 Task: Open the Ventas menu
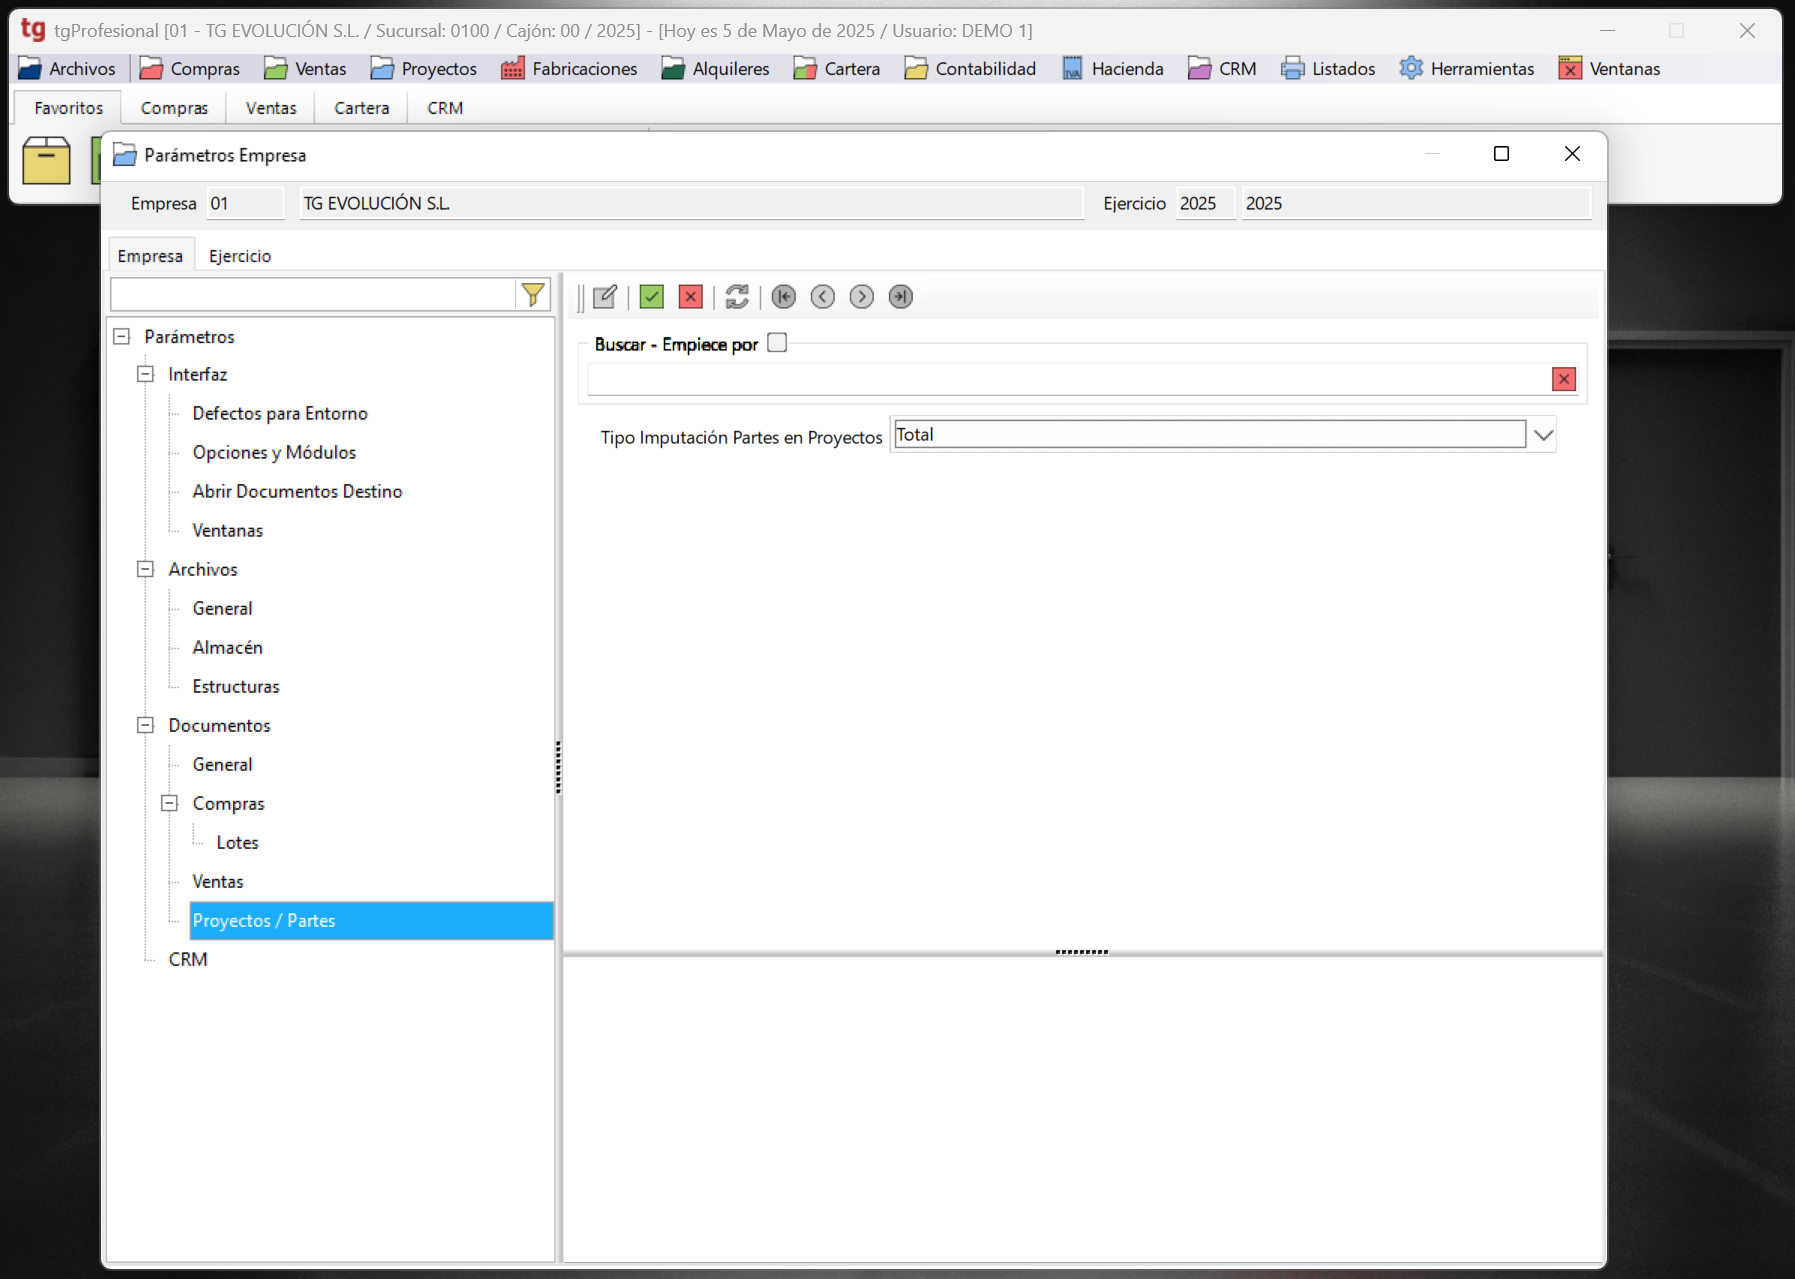click(x=305, y=69)
